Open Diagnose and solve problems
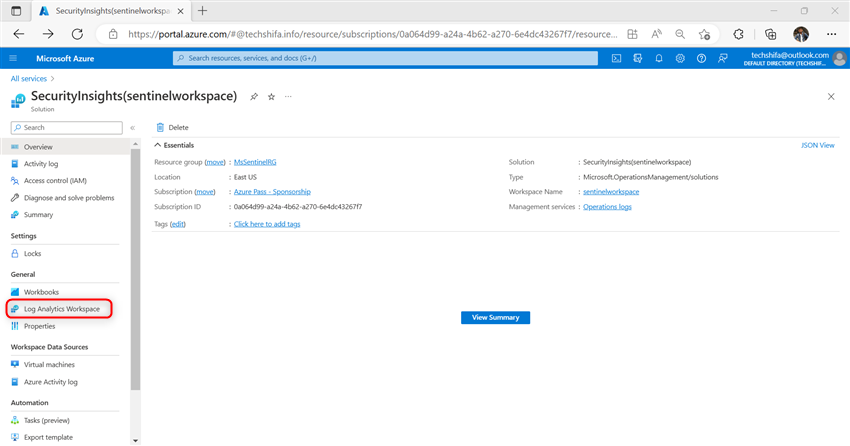Screen dimensions: 850x446 coord(65,198)
